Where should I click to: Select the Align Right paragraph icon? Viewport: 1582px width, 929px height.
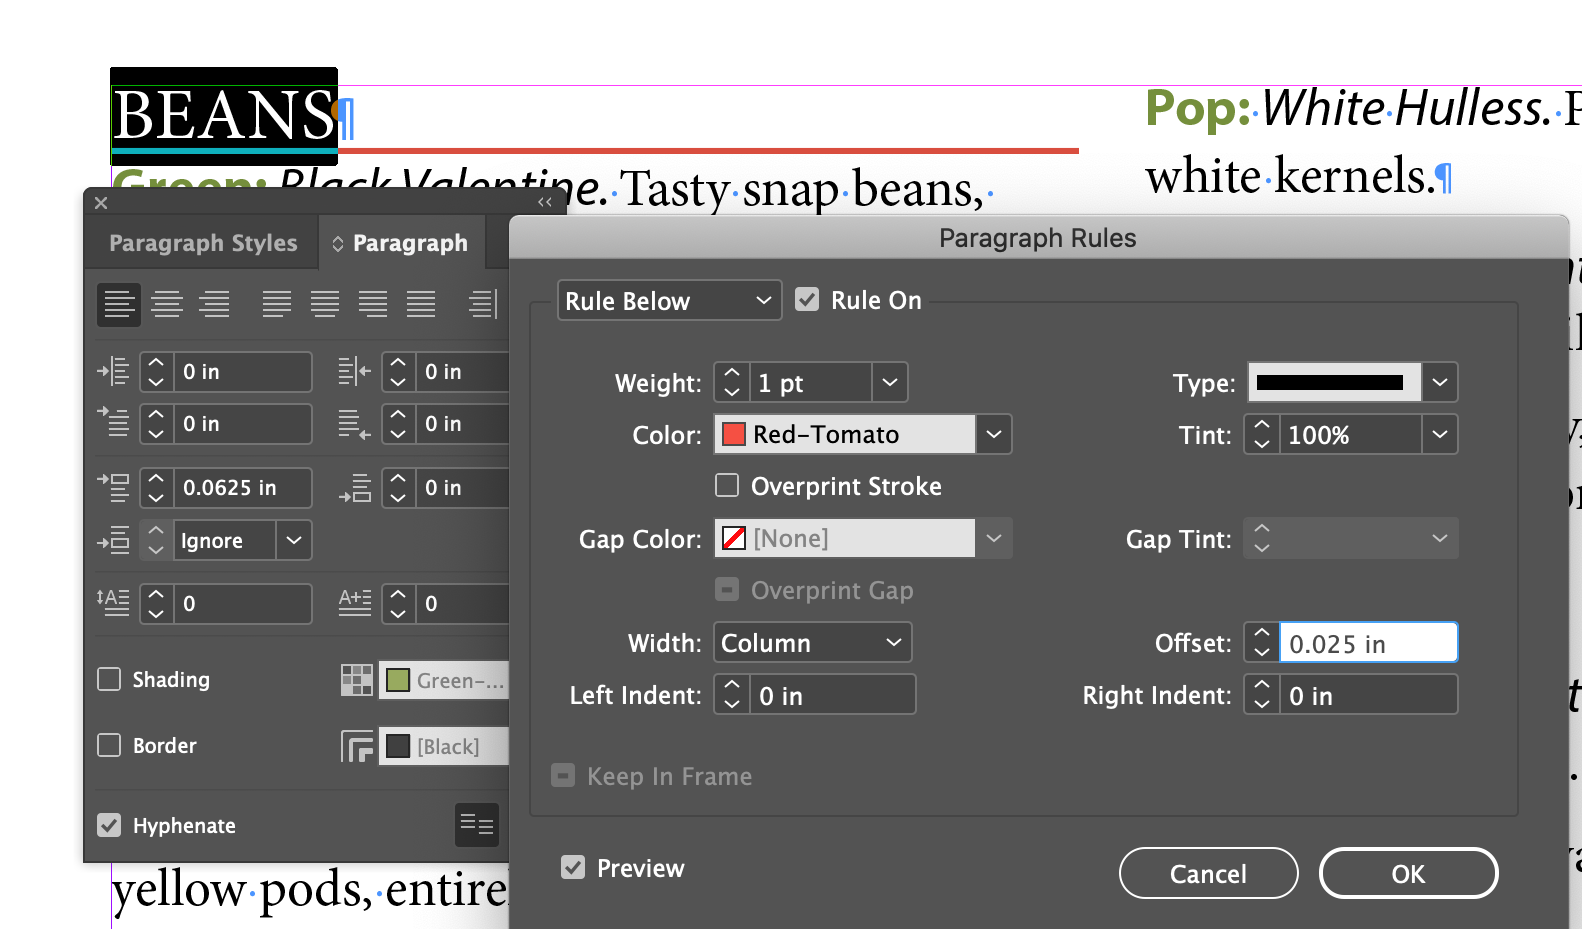[x=214, y=304]
